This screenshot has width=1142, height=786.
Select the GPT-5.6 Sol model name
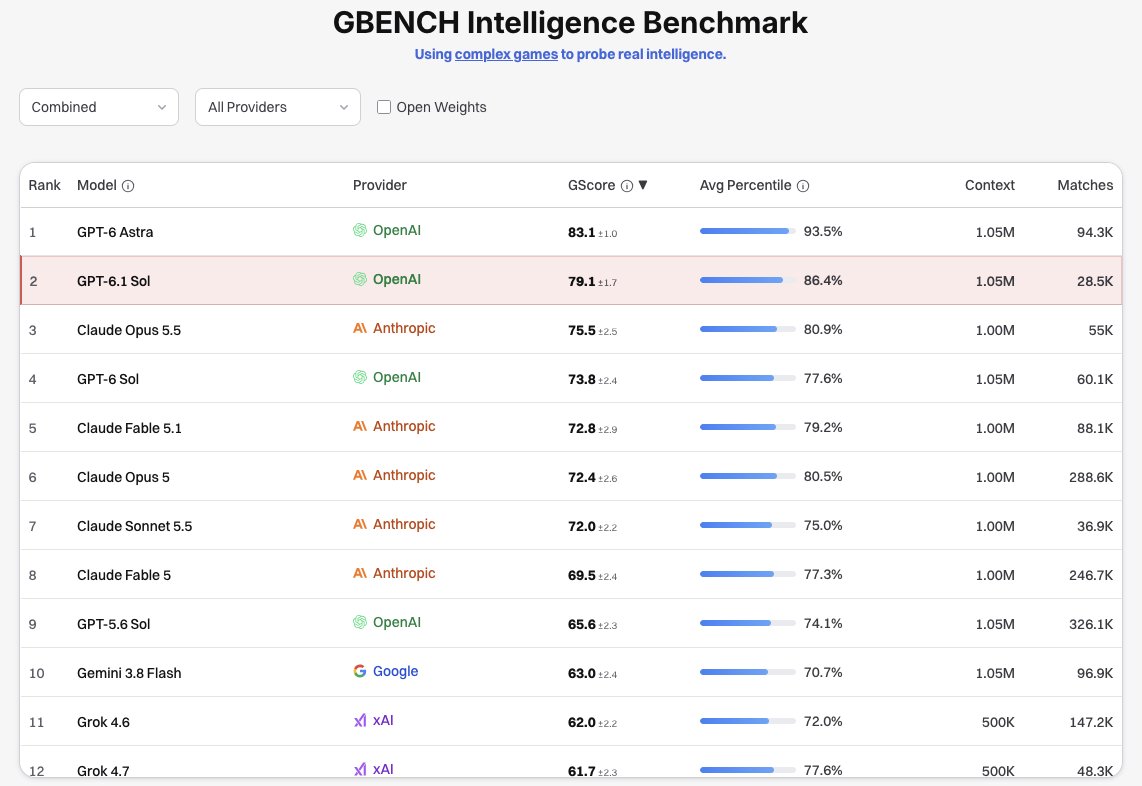[x=114, y=624]
